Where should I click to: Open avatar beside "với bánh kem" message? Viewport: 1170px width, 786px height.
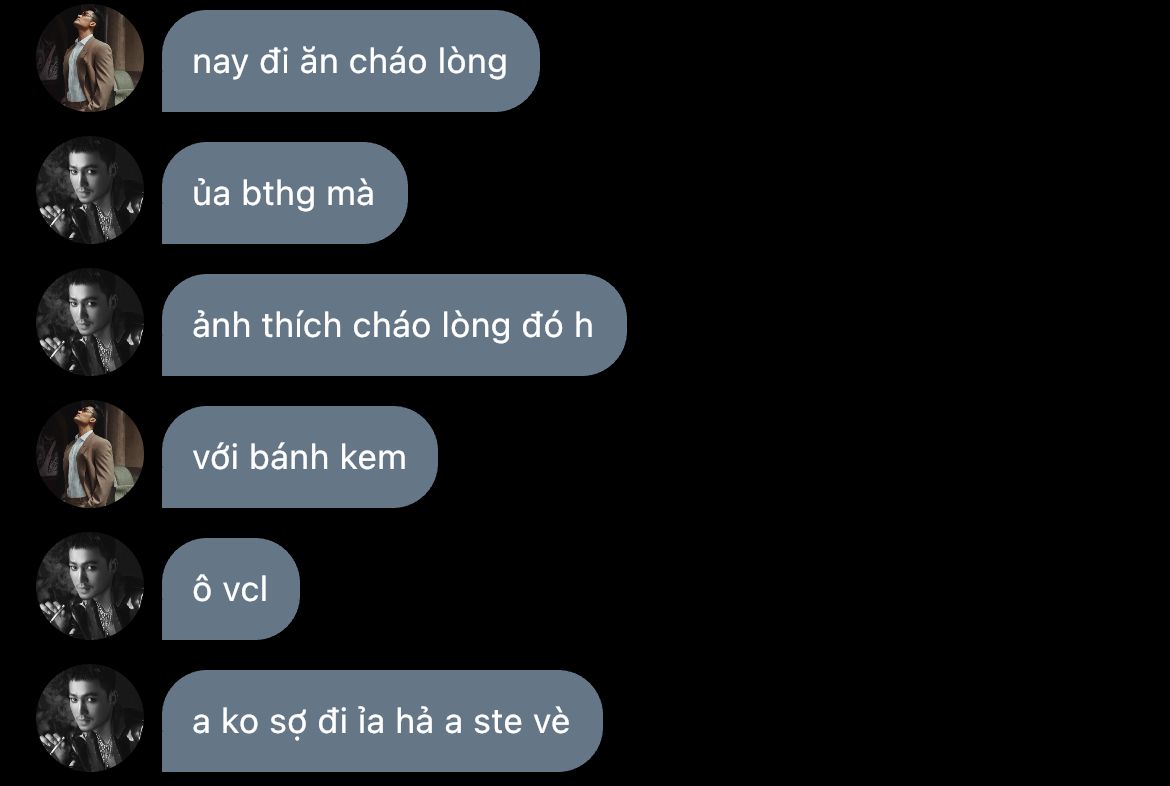click(x=90, y=455)
